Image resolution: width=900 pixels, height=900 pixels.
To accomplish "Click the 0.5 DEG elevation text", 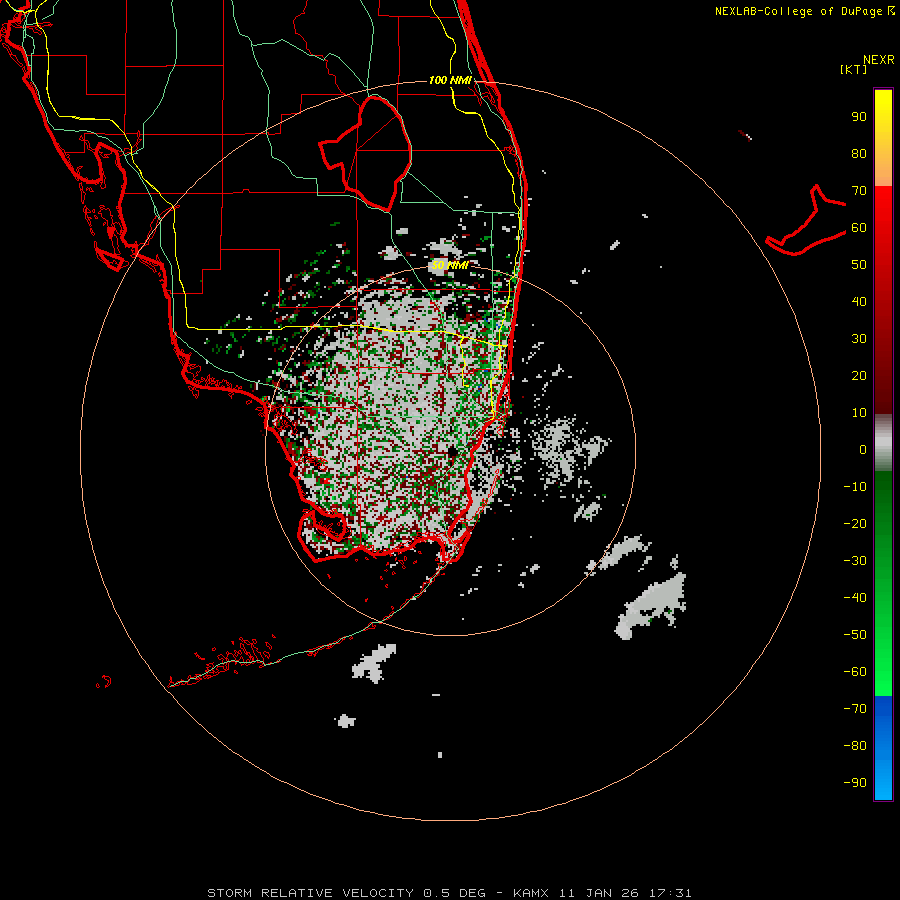I will (x=454, y=893).
